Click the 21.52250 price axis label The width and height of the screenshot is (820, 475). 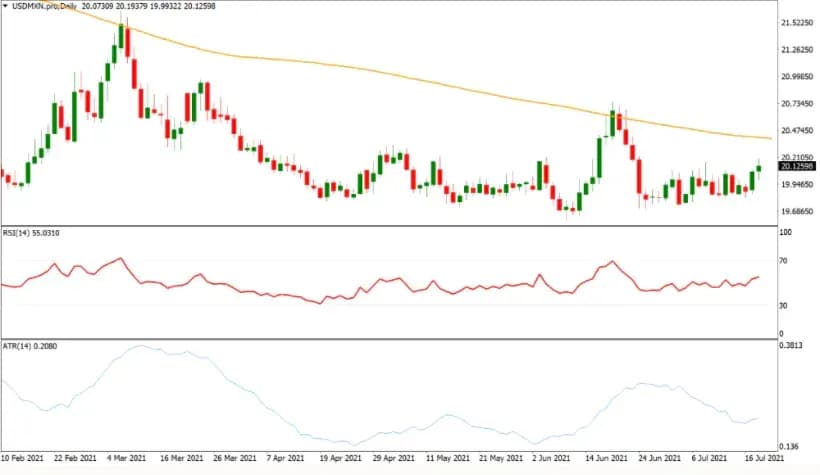pyautogui.click(x=797, y=23)
